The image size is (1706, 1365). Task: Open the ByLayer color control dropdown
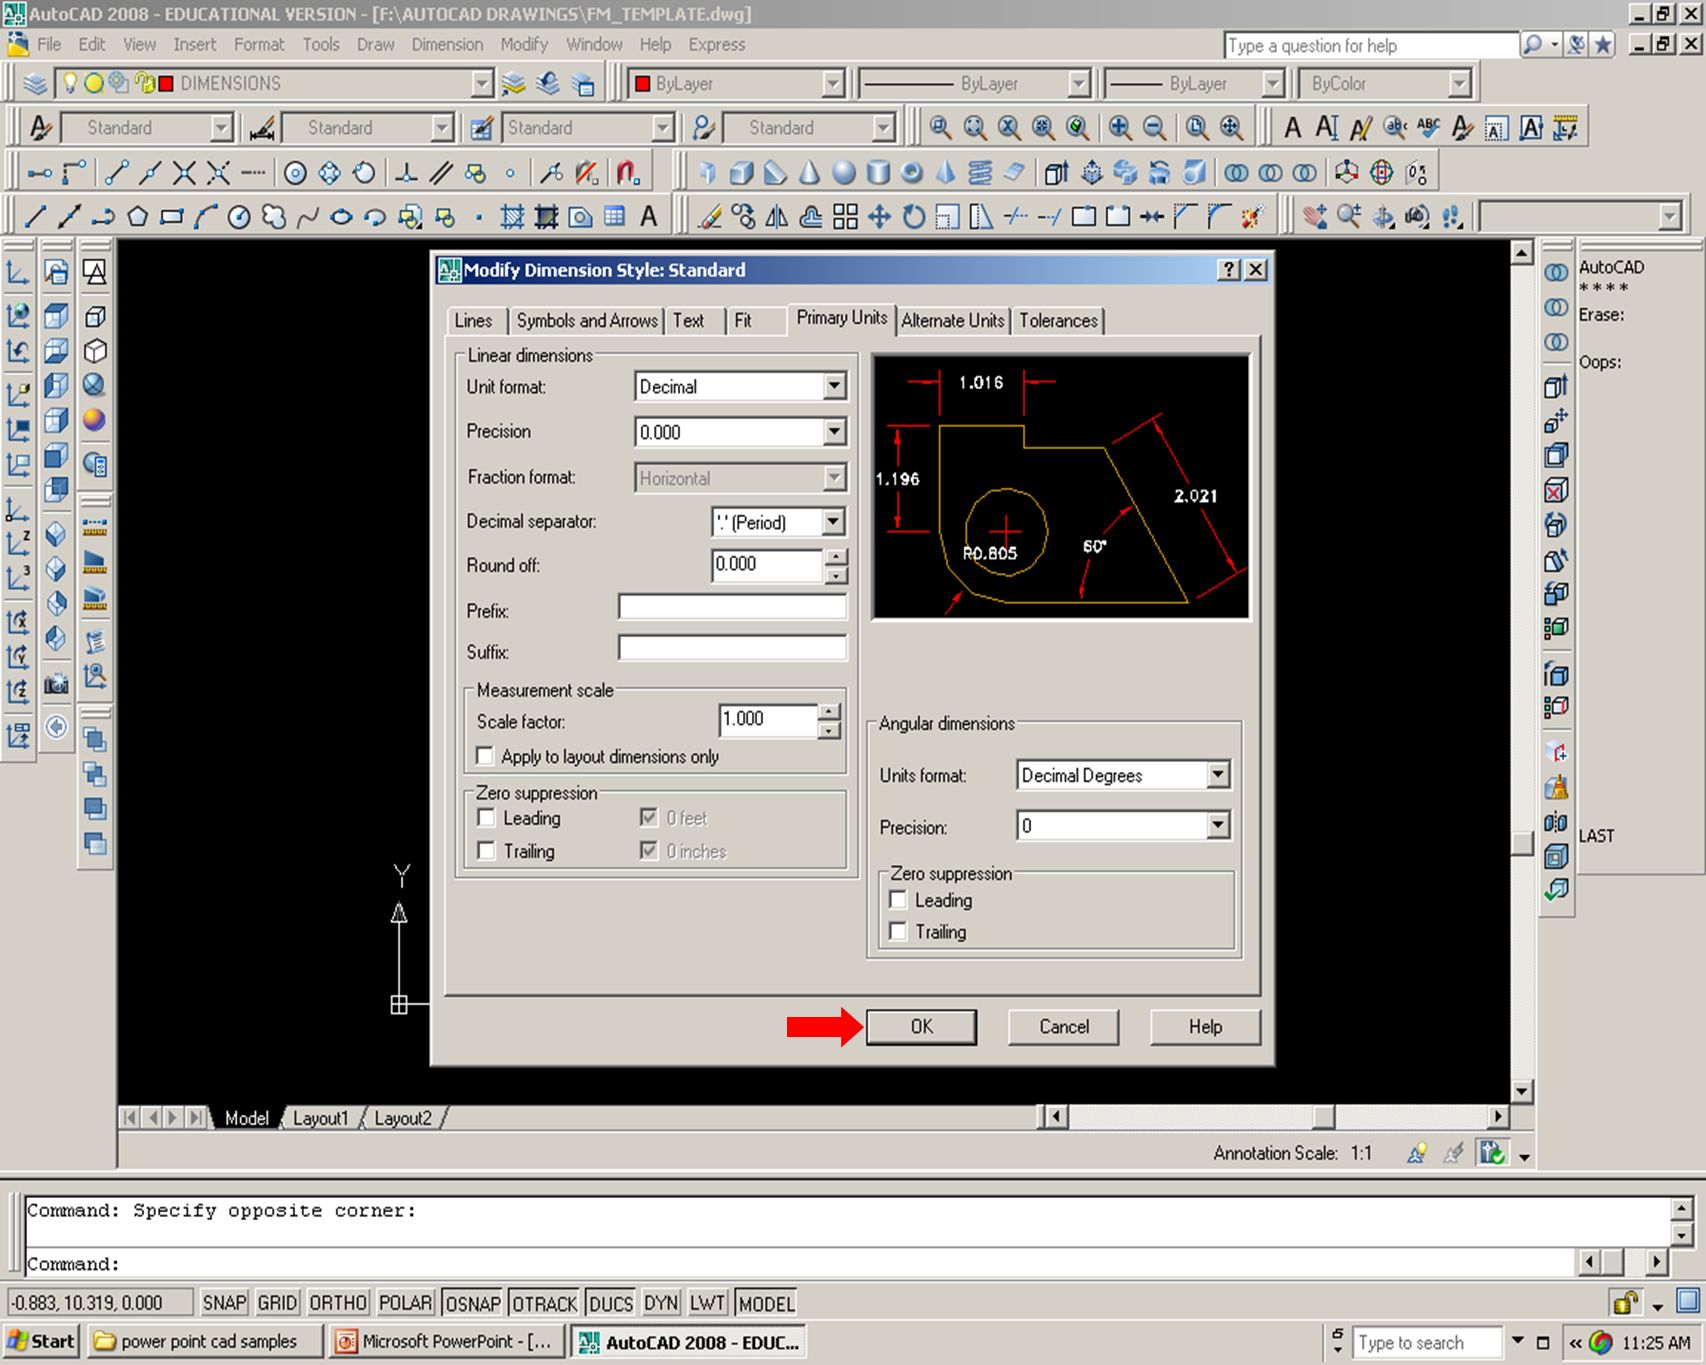833,84
